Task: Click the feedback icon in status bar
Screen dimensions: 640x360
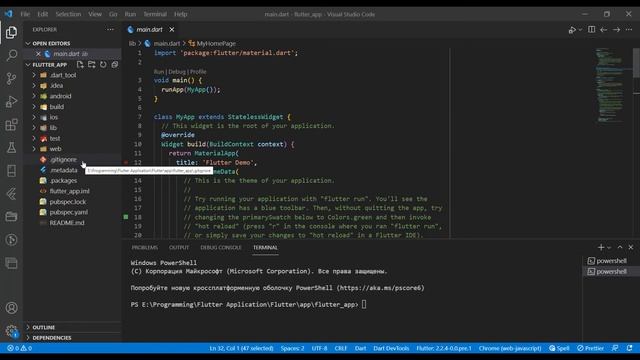Action: pyautogui.click(x=615, y=348)
